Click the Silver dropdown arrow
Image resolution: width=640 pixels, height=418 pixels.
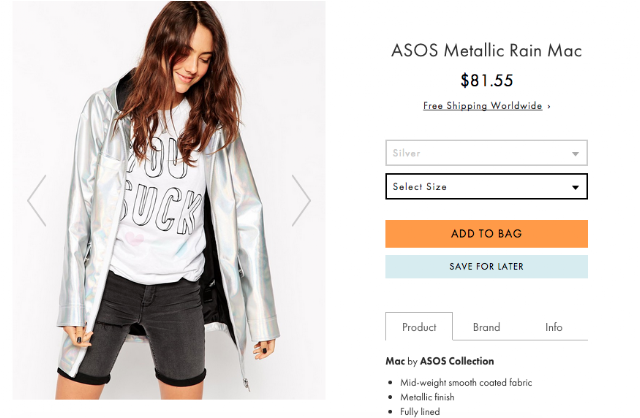pyautogui.click(x=575, y=154)
